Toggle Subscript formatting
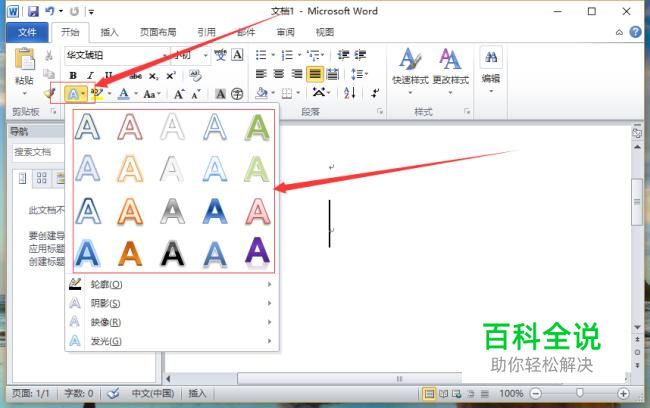 point(153,76)
